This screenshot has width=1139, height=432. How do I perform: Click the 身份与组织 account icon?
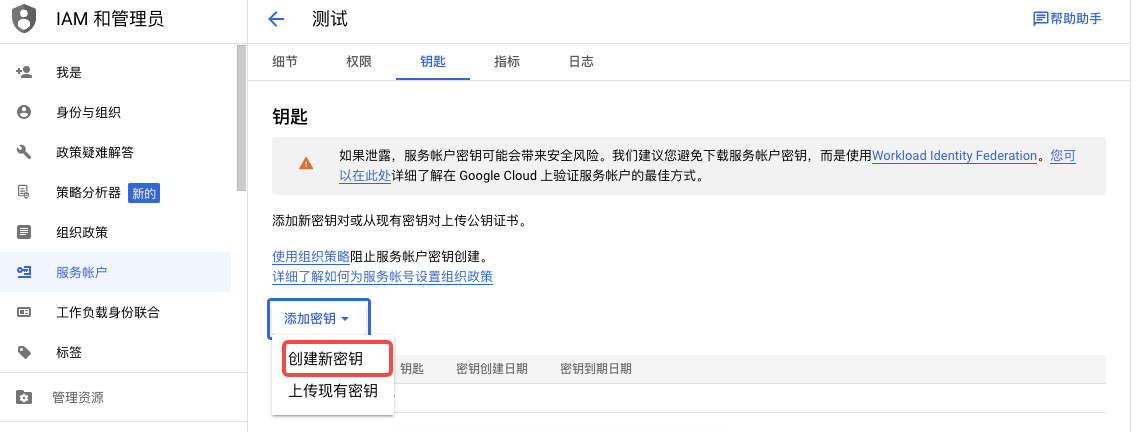pos(24,112)
